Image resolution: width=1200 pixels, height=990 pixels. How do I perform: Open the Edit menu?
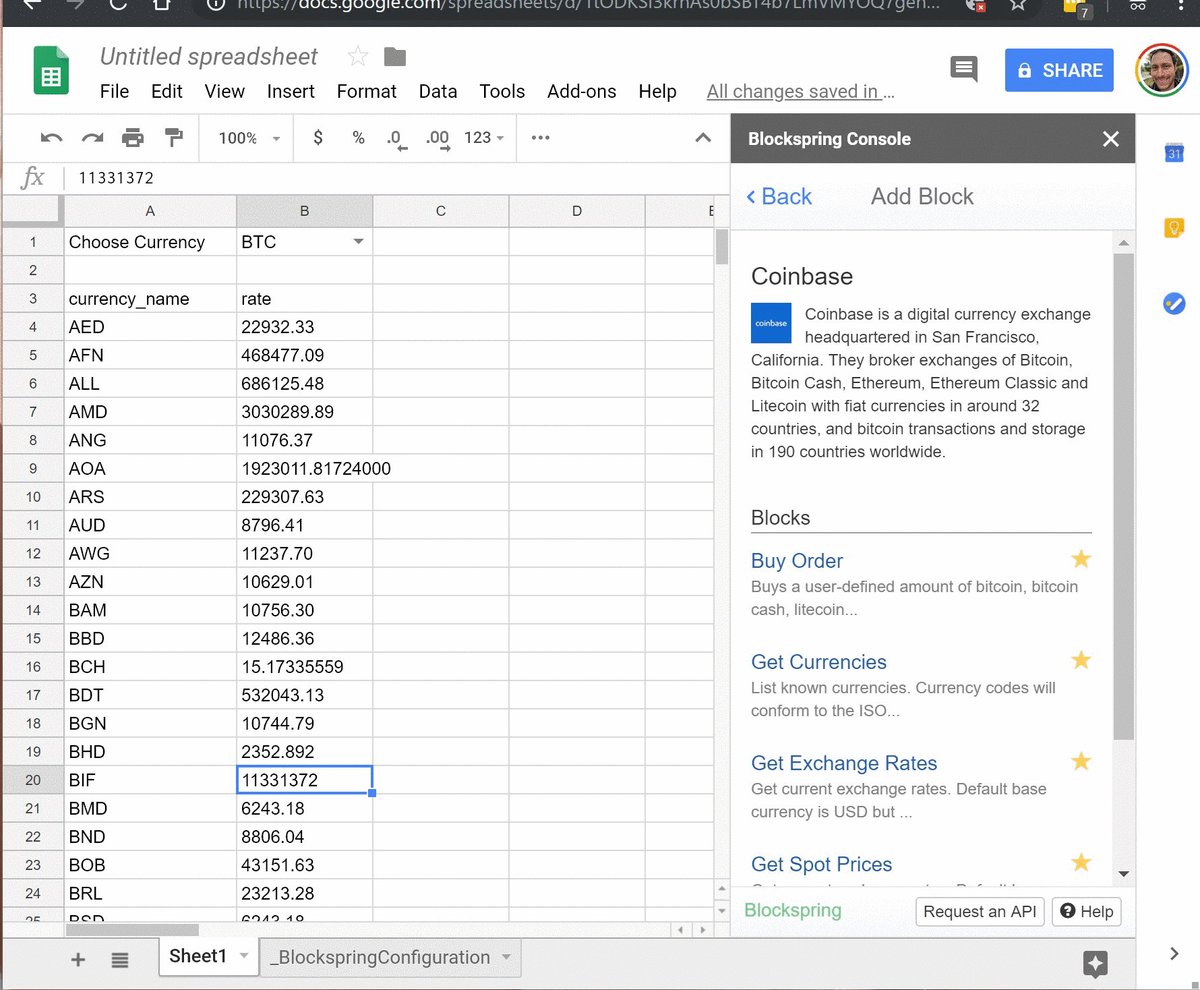tap(167, 91)
